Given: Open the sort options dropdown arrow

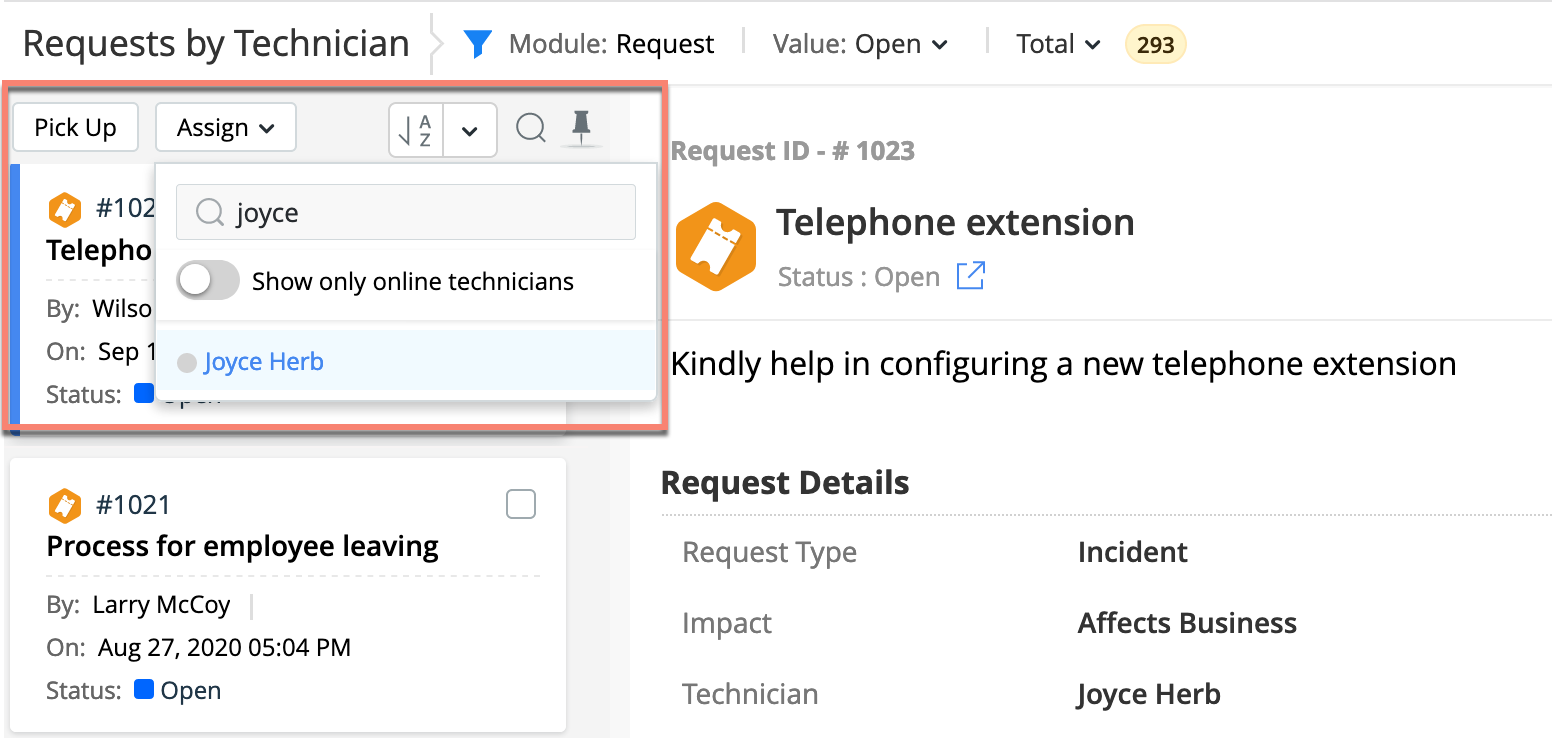Looking at the screenshot, I should pos(470,130).
